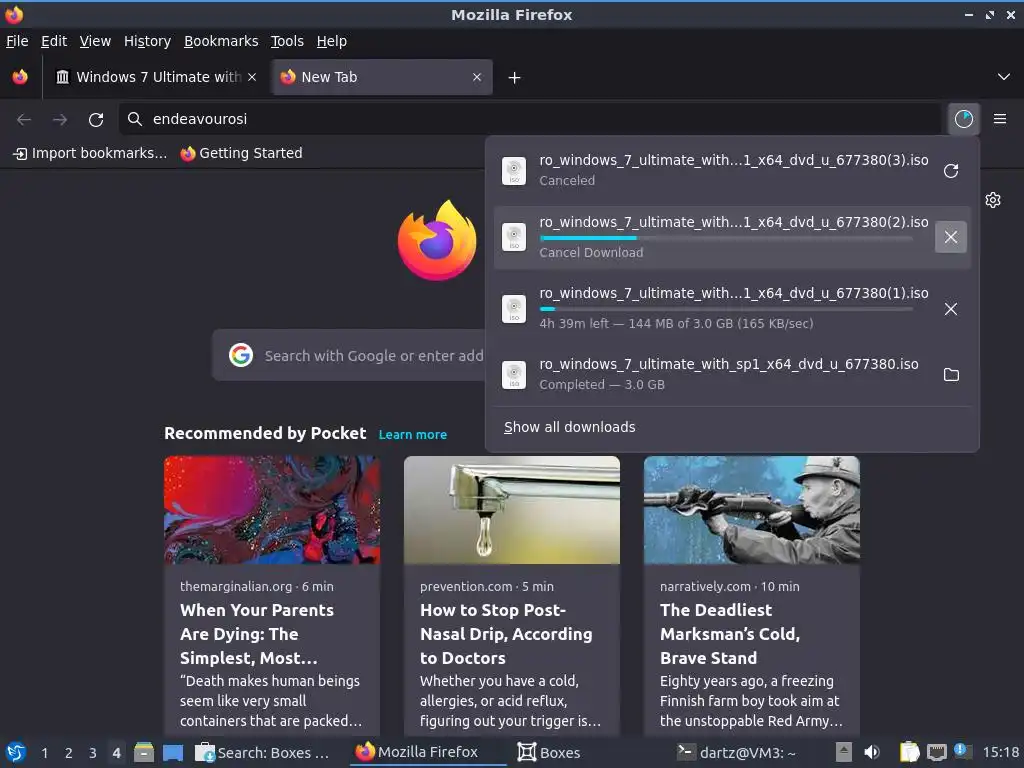Viewport: 1024px width, 768px height.
Task: Open the Edit menu
Action: pyautogui.click(x=54, y=41)
